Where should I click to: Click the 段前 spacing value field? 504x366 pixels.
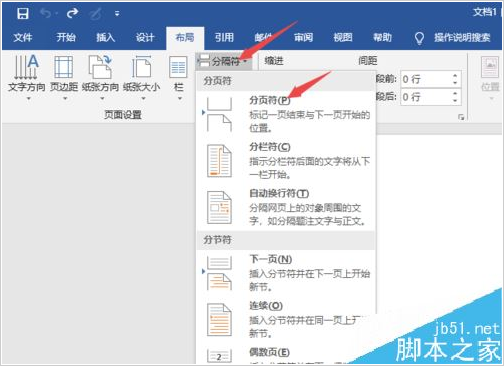[425, 79]
